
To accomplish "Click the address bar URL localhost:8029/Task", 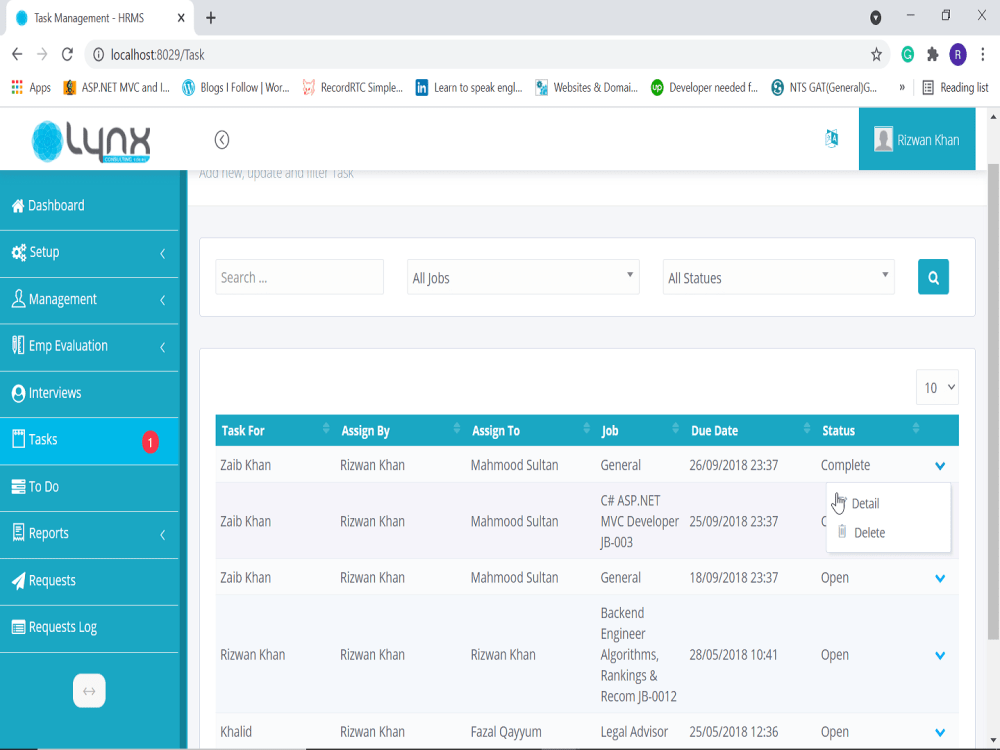I will point(158,55).
